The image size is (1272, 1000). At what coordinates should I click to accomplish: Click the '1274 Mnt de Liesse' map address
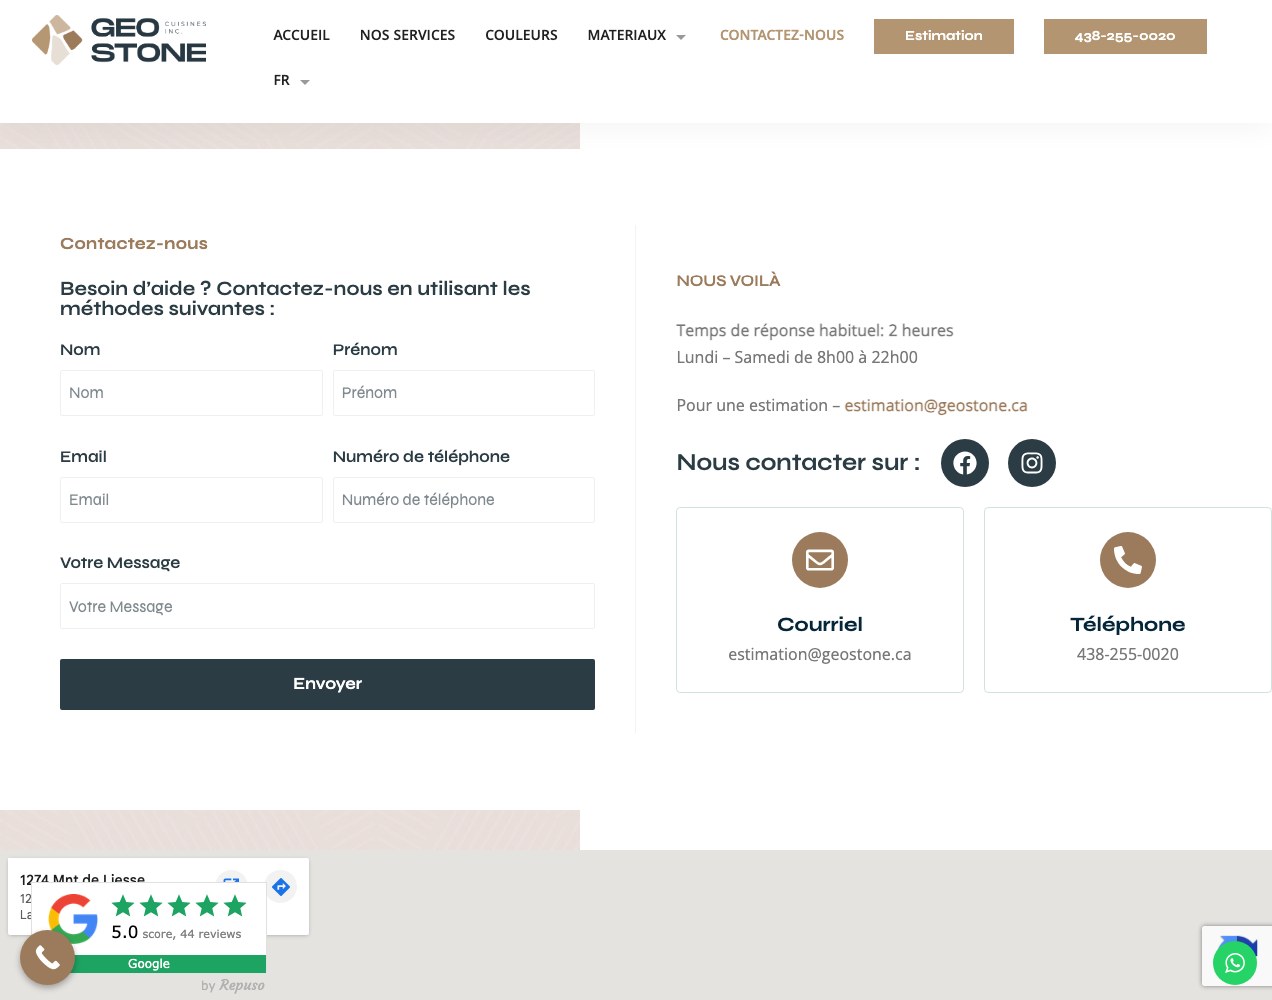pyautogui.click(x=82, y=880)
